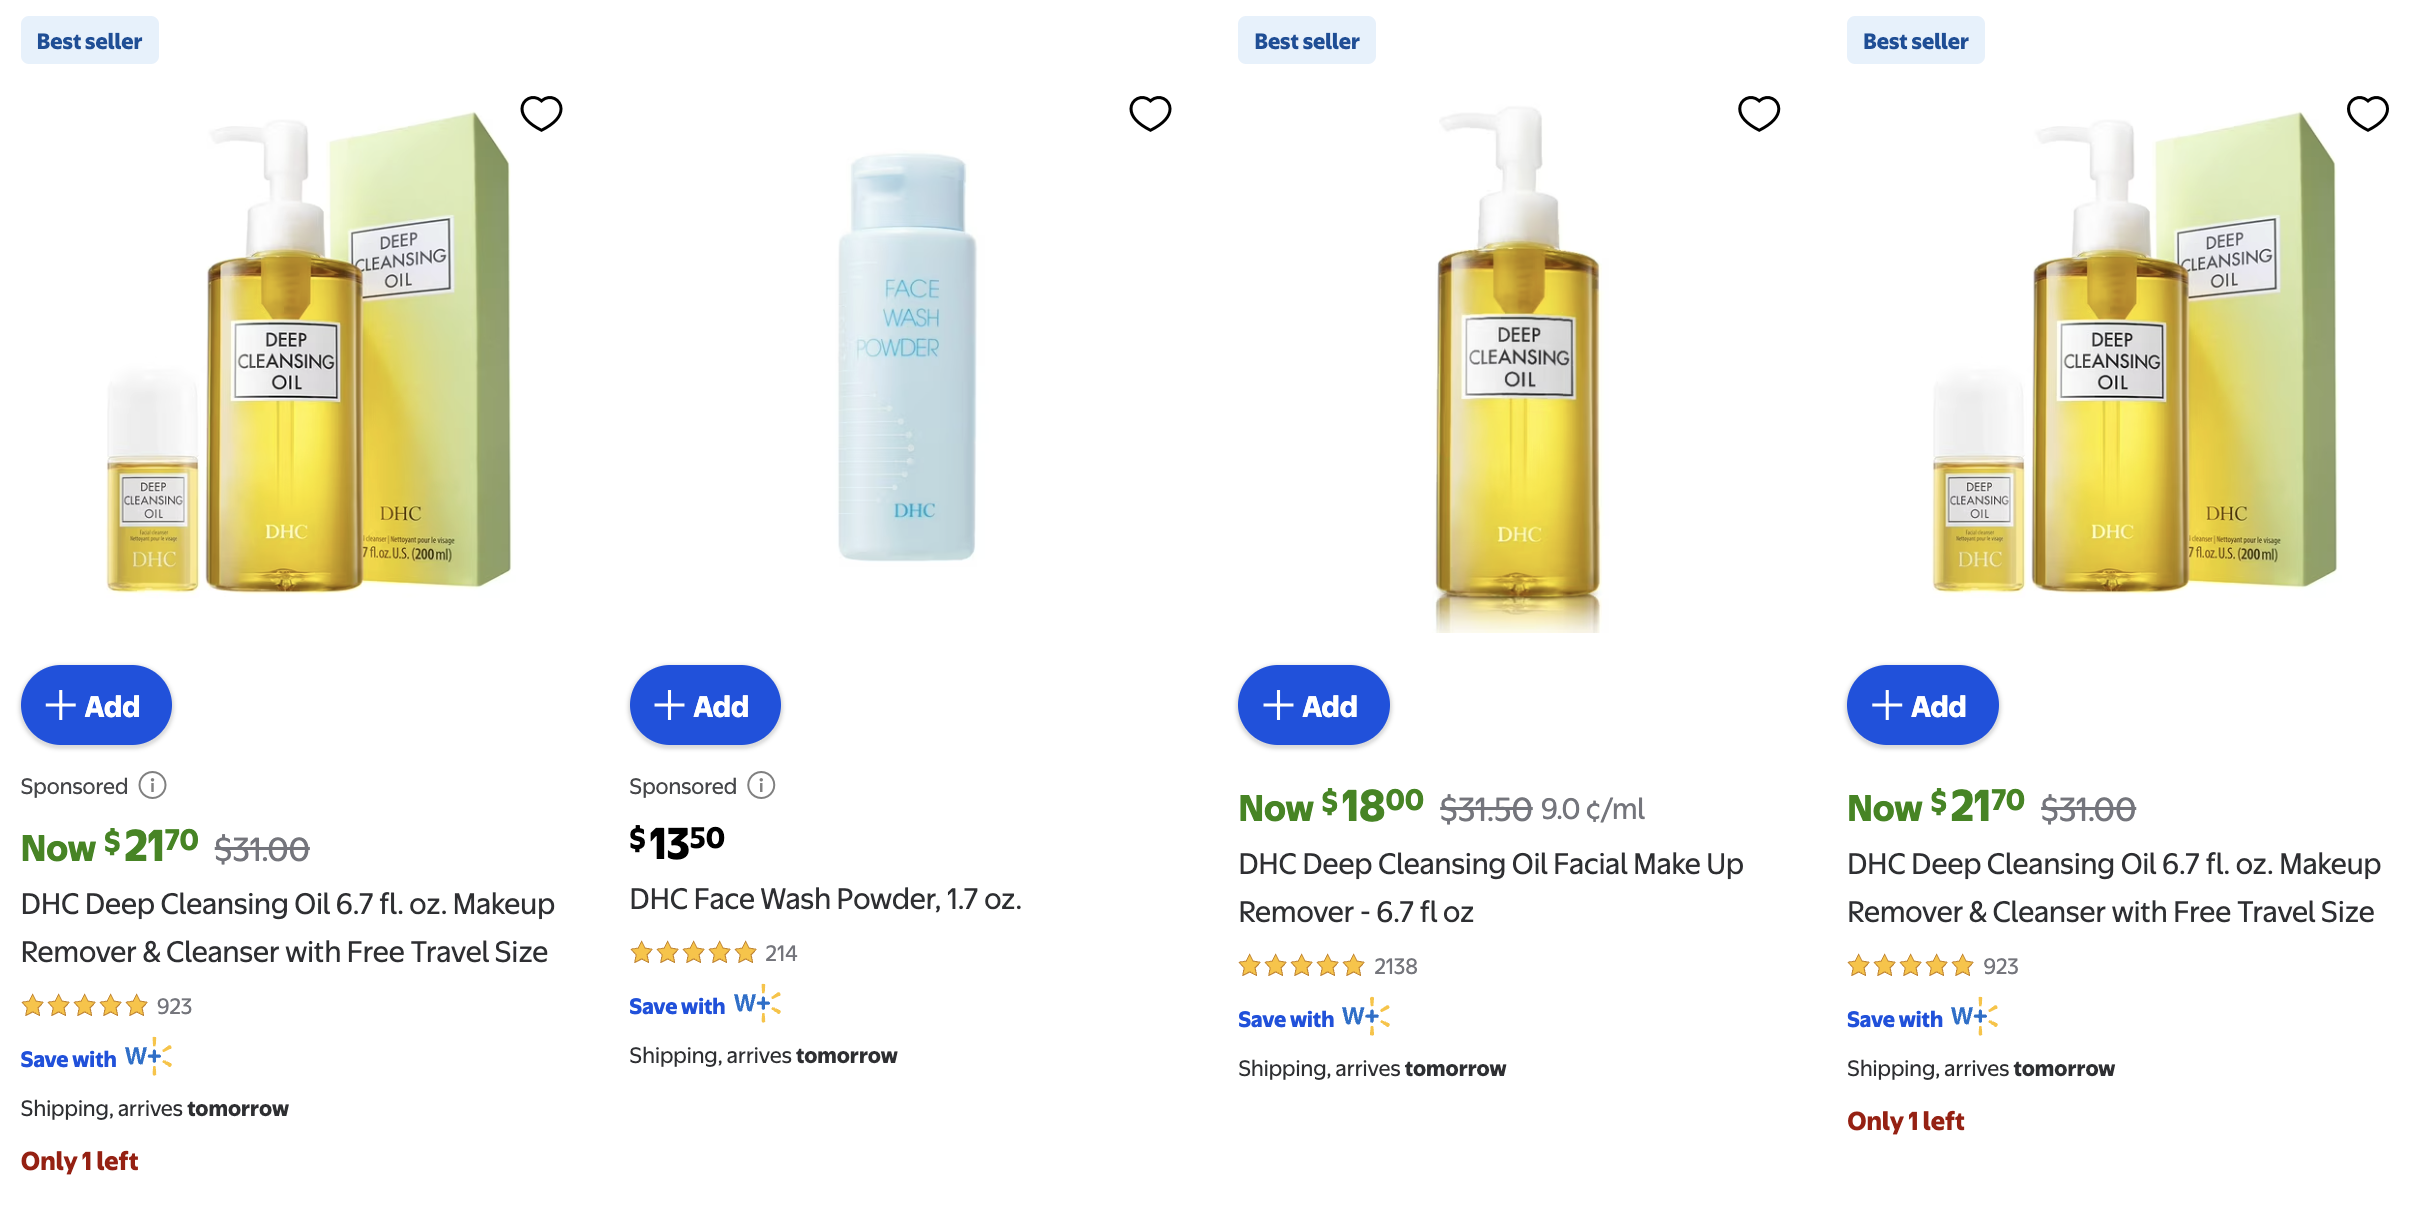
Task: Open DHC Face Wash Powder, 1.7 oz. link
Action: click(825, 899)
